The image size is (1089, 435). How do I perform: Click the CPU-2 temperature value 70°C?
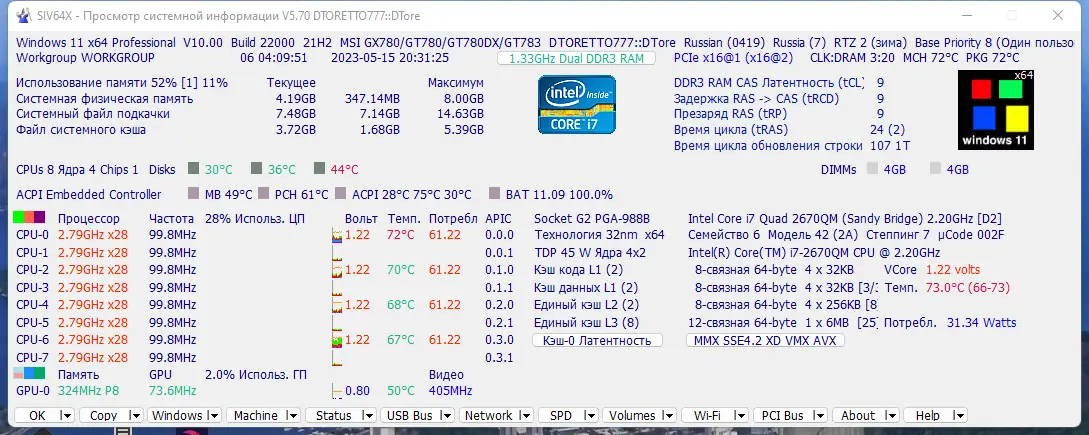pyautogui.click(x=401, y=270)
